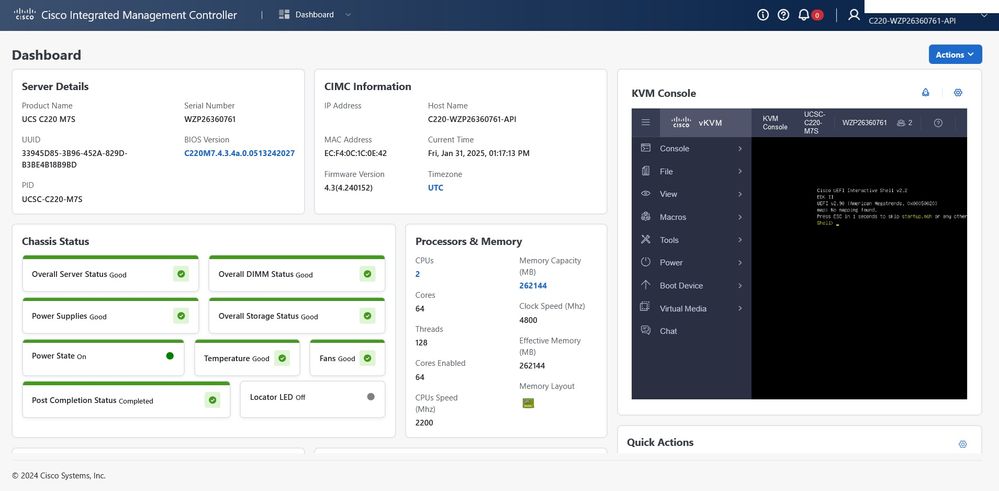Screen dimensions: 999x491
Task: Open the Memory Capacity link 262144
Action: click(x=533, y=286)
